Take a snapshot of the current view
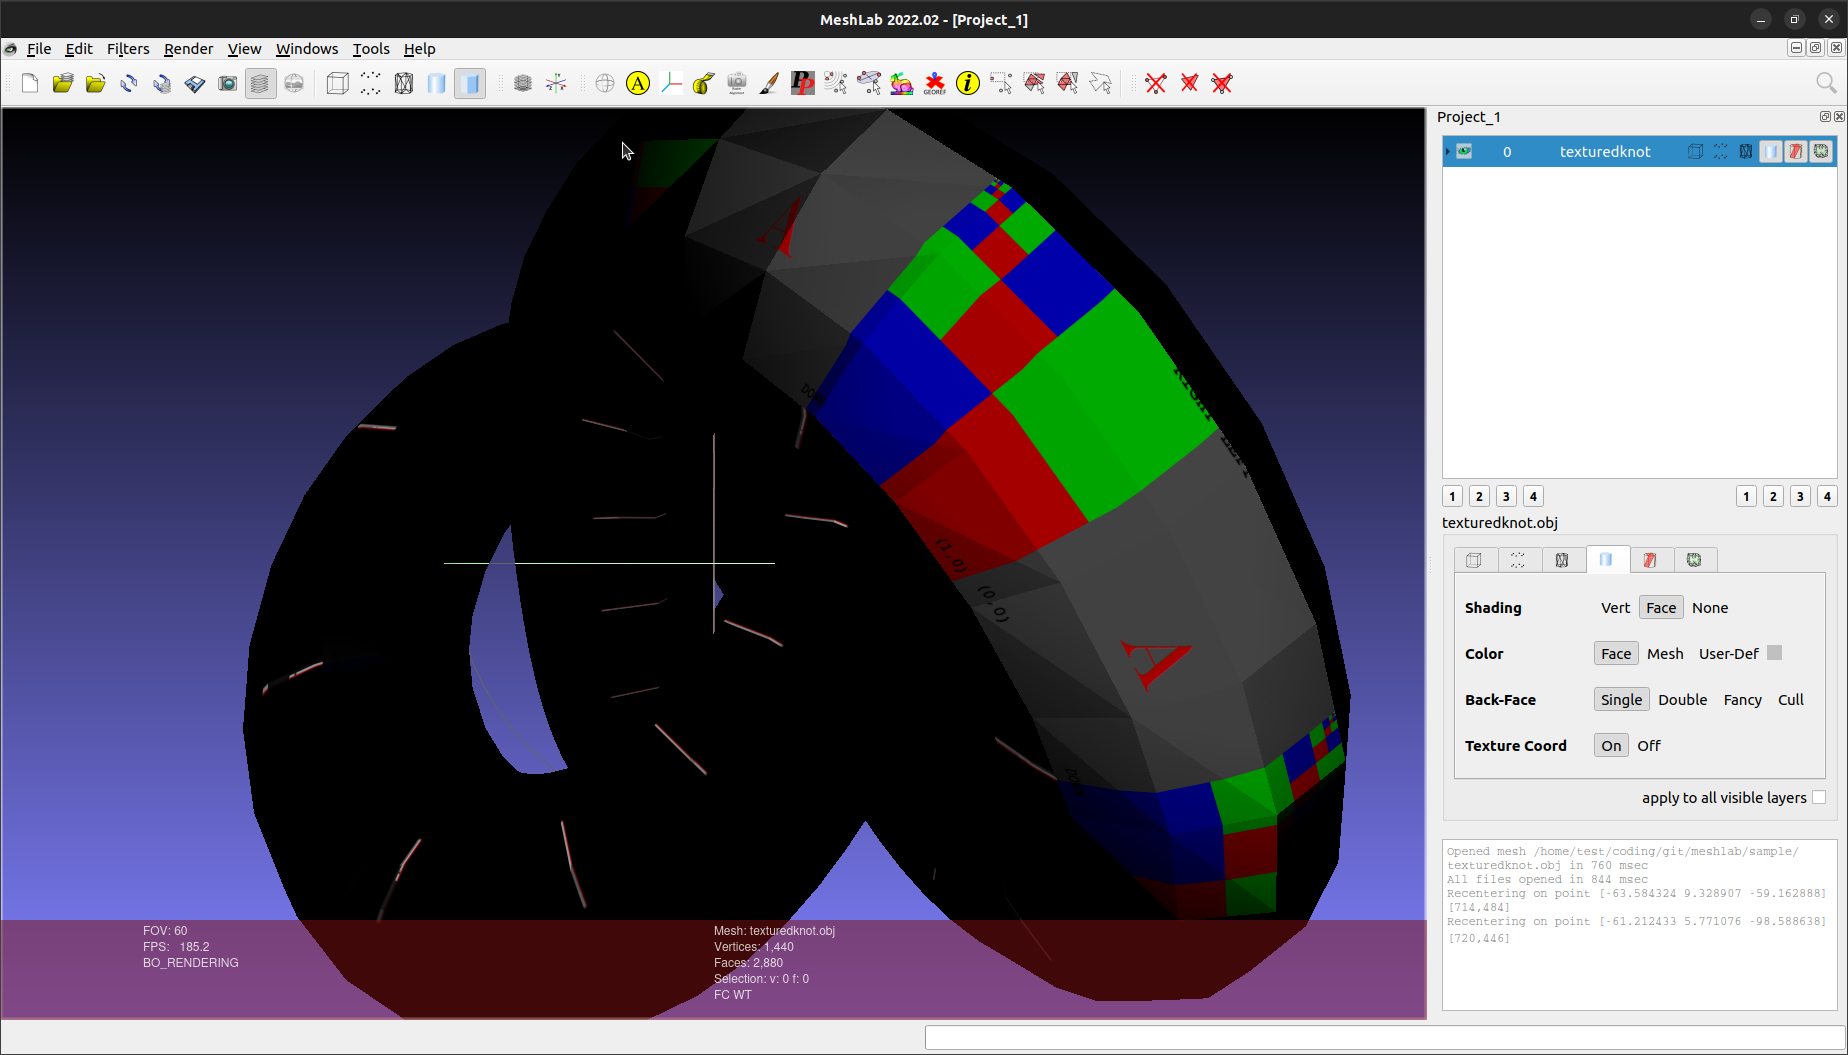The image size is (1848, 1055). (x=227, y=83)
